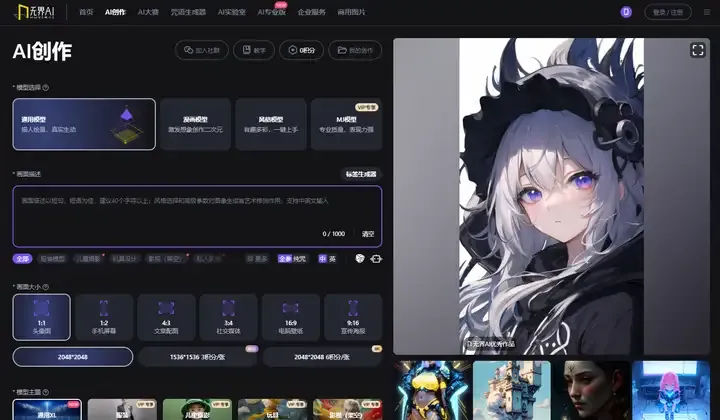720x420 pixels.
Task: Open the AI实验室 nav item
Action: coord(231,12)
